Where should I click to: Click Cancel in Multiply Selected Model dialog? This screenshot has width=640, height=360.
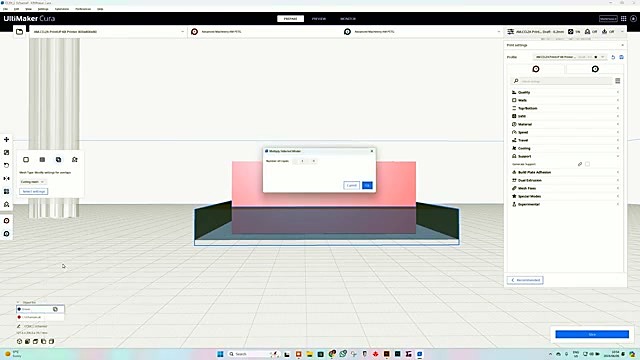(x=351, y=185)
